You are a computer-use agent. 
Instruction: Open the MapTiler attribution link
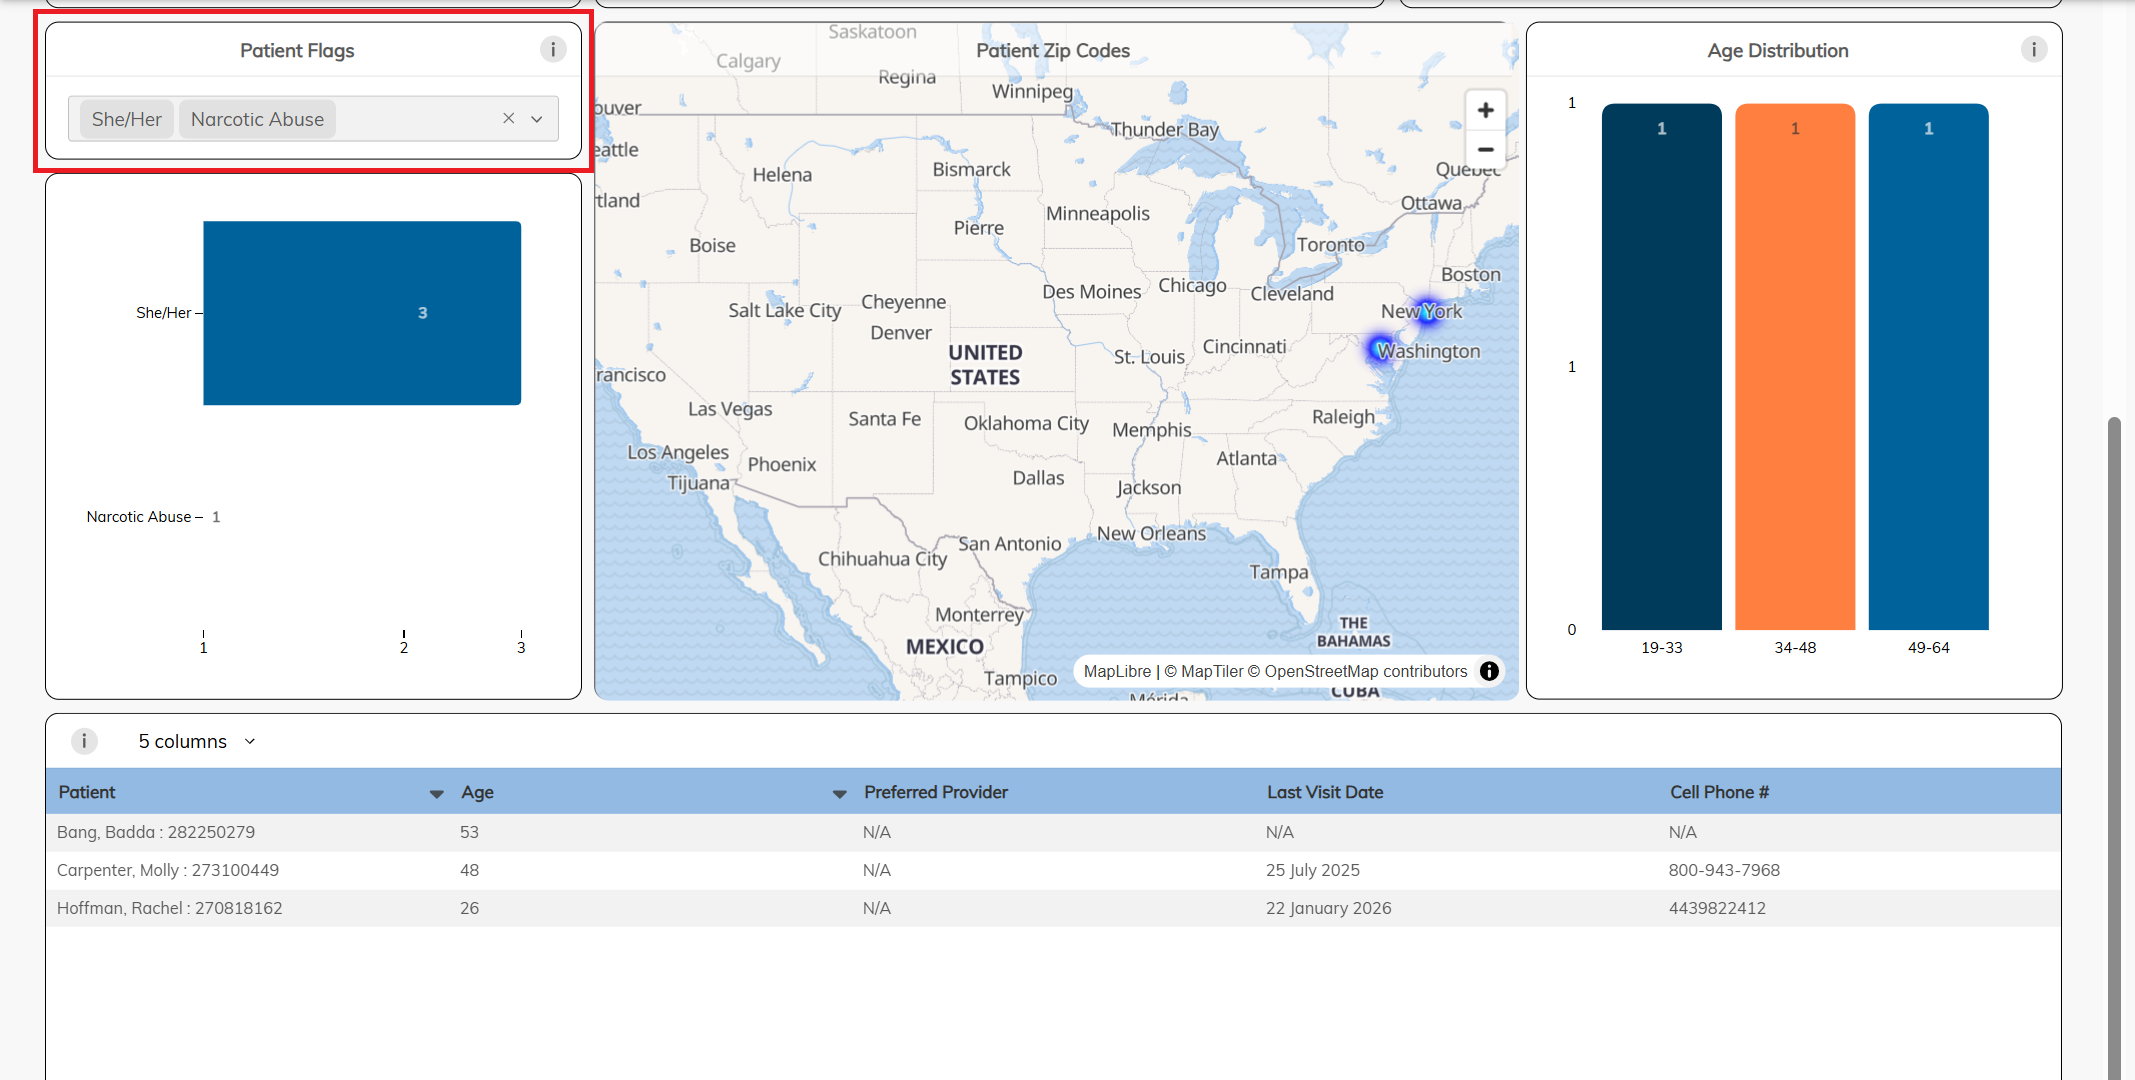[1210, 671]
